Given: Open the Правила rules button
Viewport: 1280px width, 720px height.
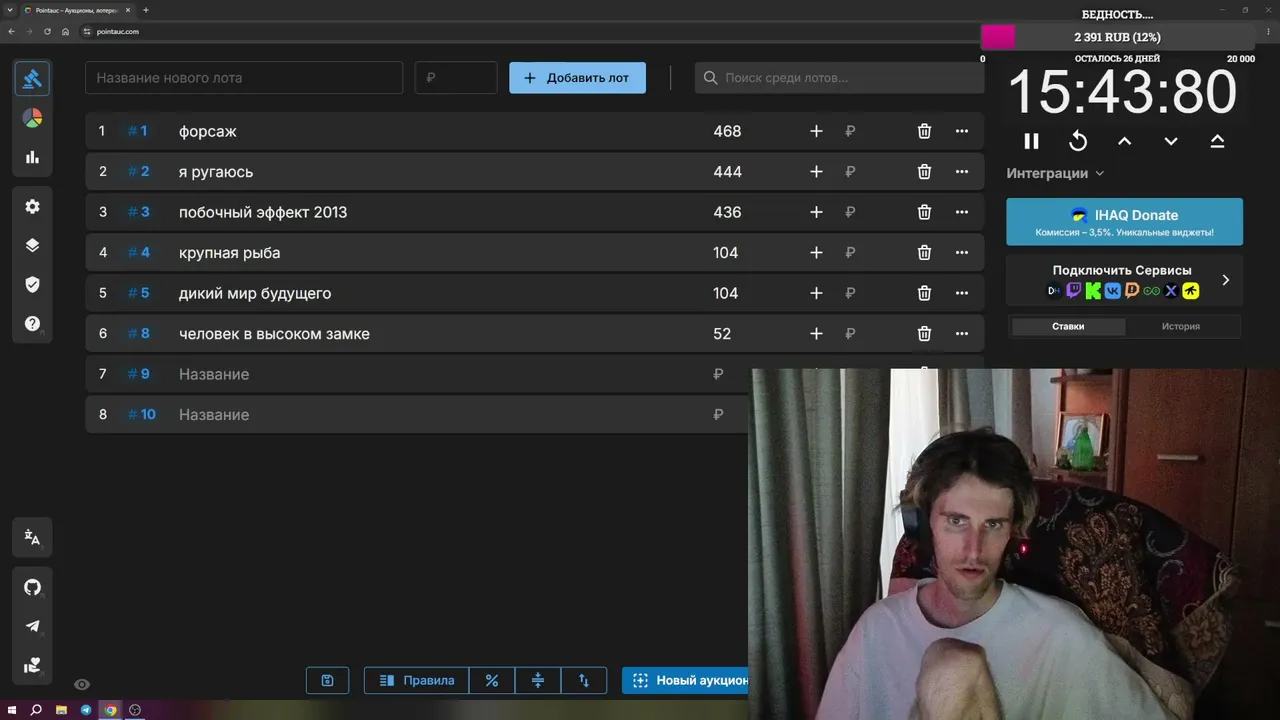Looking at the screenshot, I should (416, 680).
